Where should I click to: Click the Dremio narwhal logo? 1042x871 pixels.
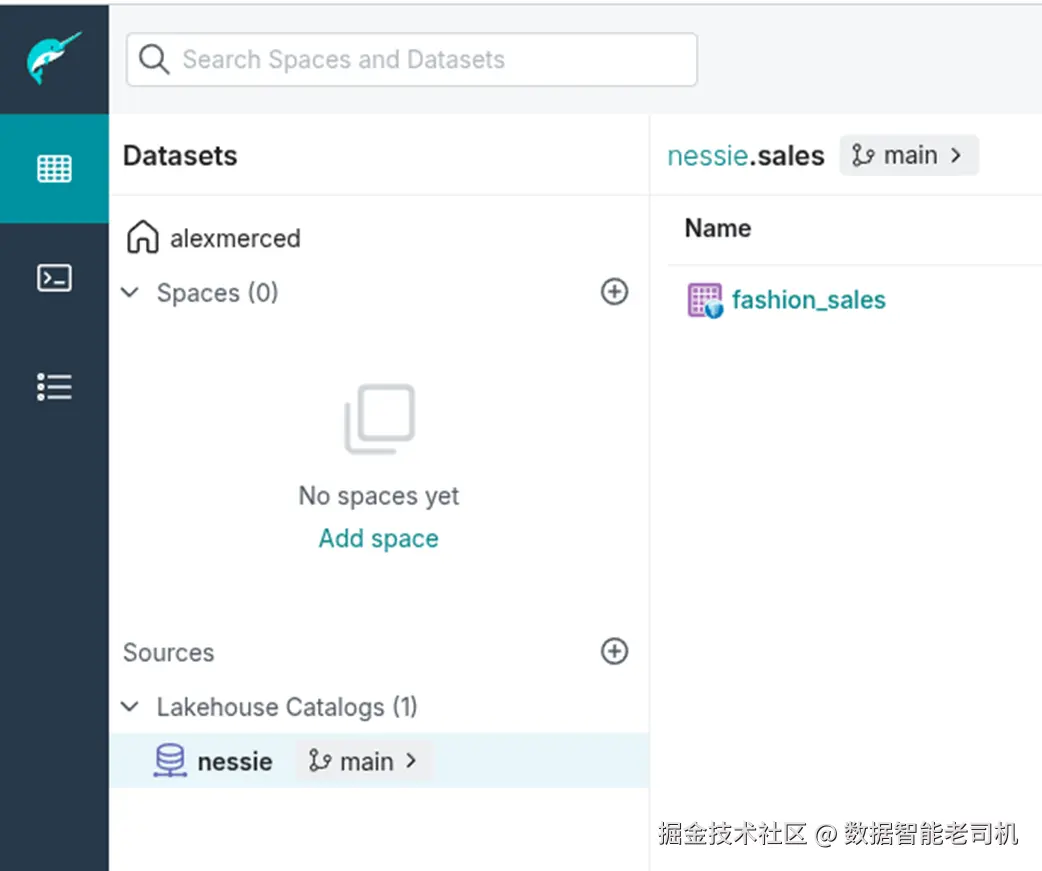coord(54,58)
